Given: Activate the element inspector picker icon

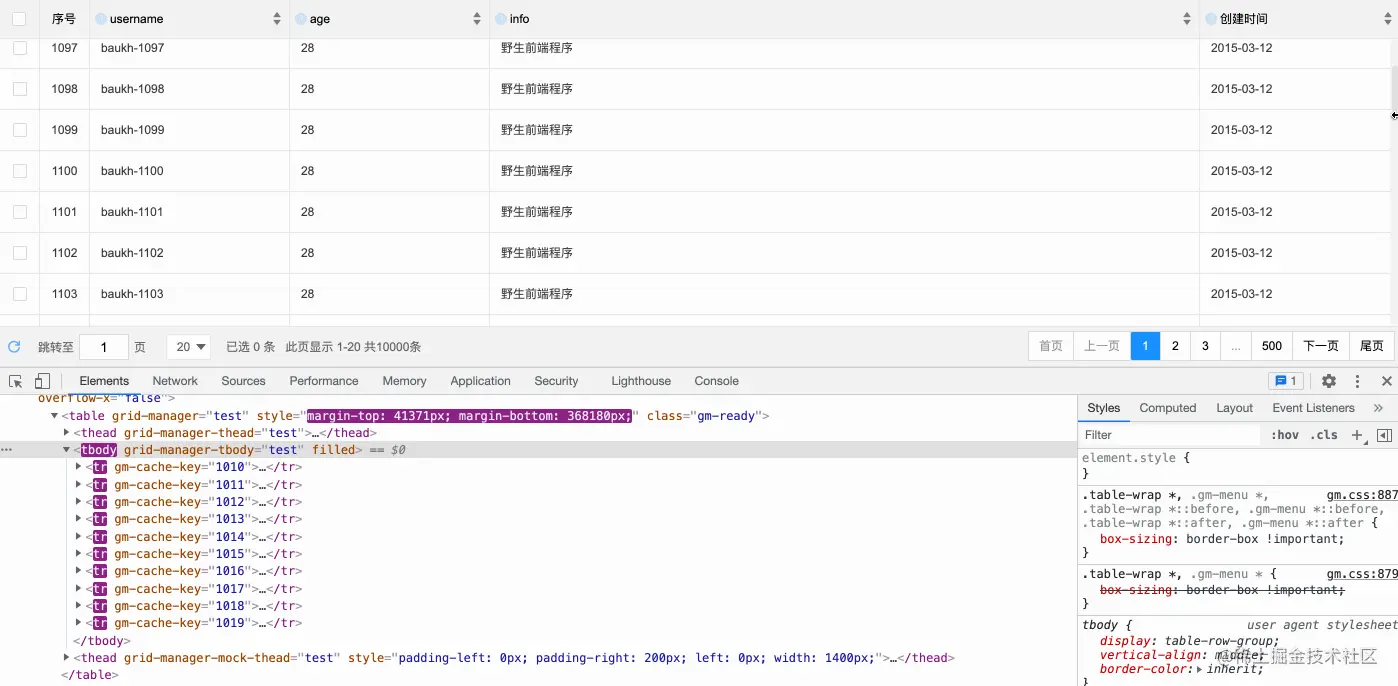Looking at the screenshot, I should (x=16, y=381).
